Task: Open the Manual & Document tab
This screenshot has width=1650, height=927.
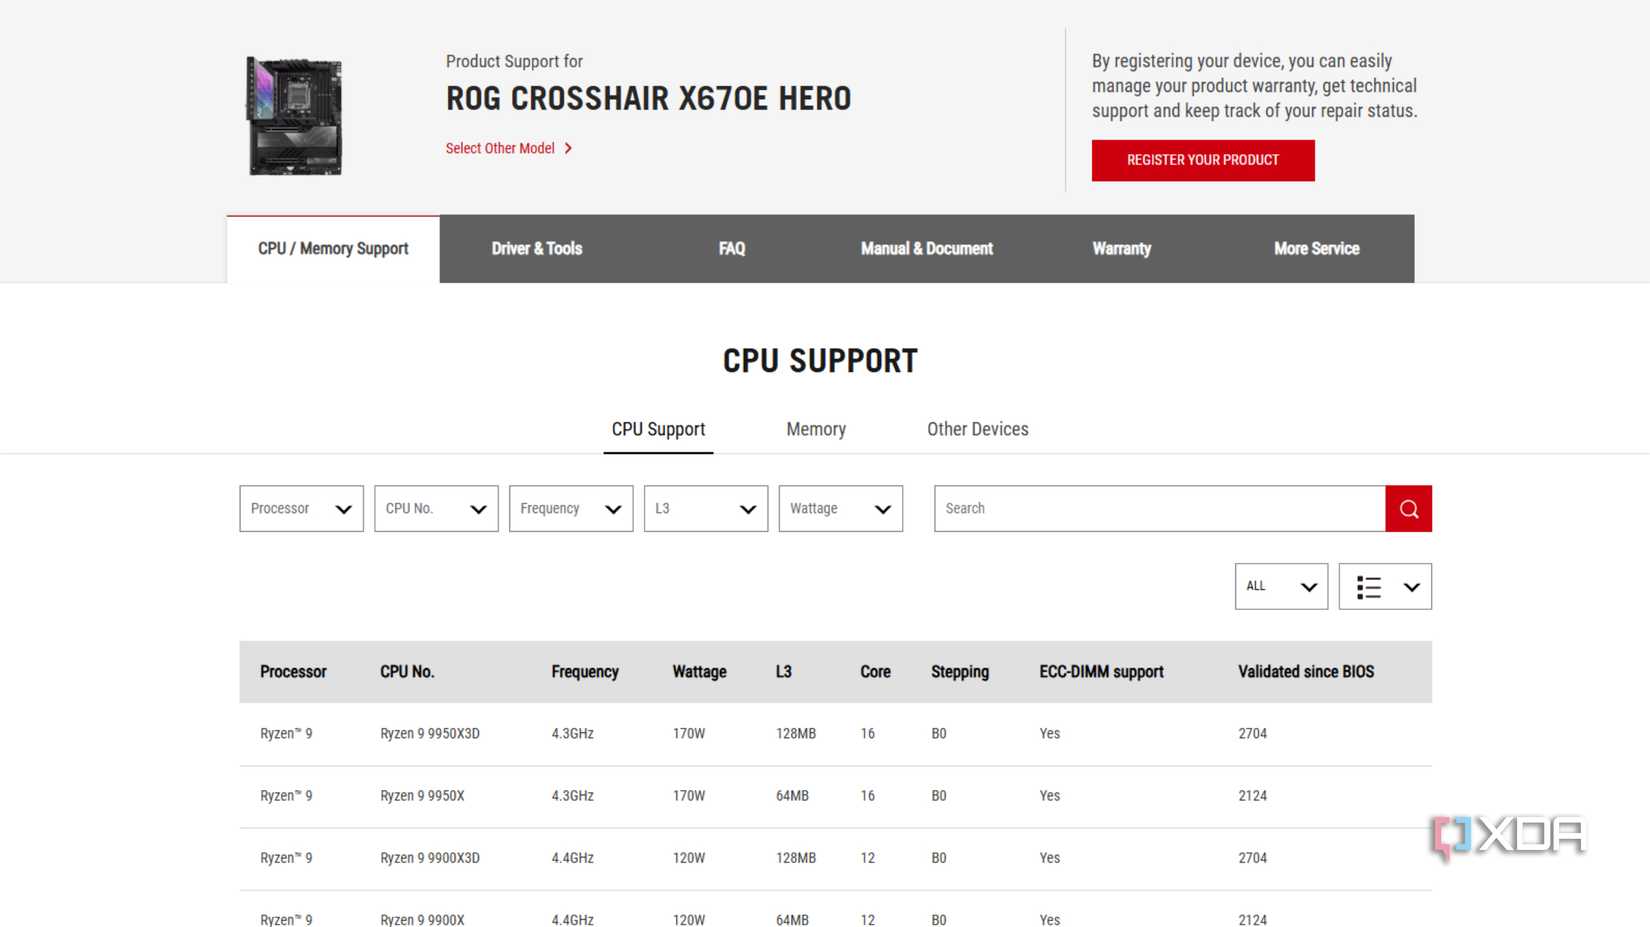Action: [x=927, y=249]
